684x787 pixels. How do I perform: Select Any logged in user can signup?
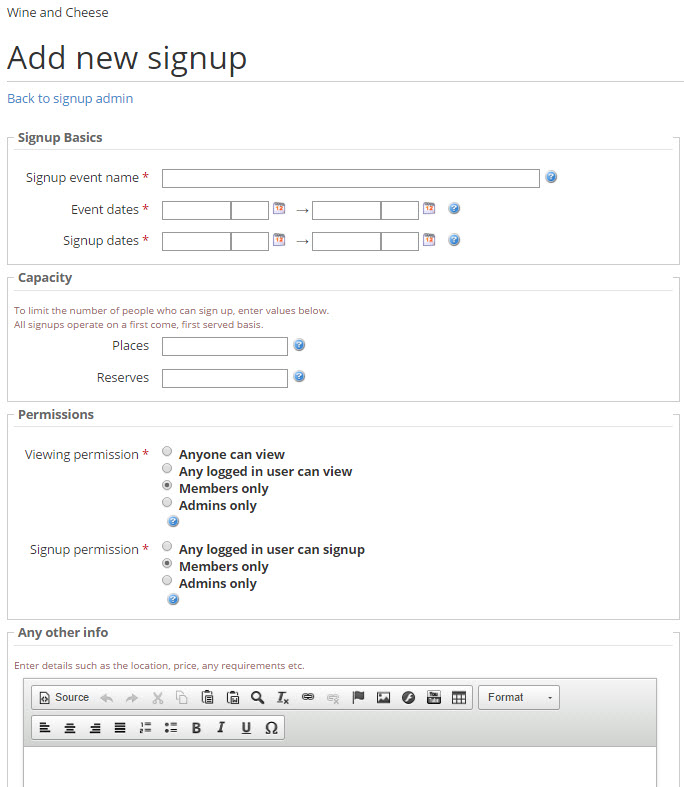coord(167,546)
